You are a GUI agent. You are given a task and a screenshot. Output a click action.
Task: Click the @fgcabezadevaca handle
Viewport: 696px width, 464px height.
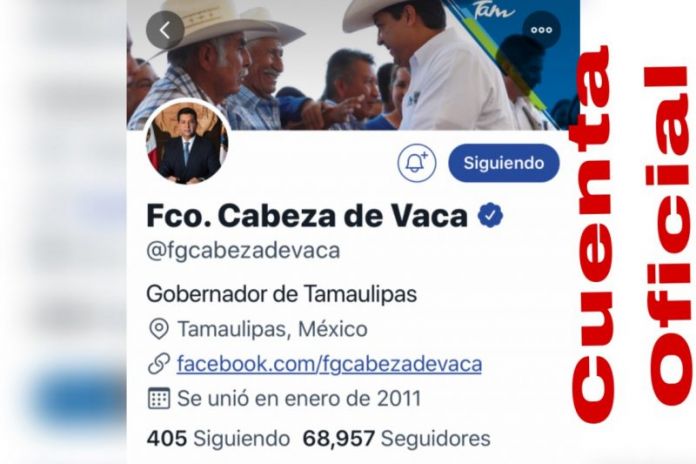243,251
